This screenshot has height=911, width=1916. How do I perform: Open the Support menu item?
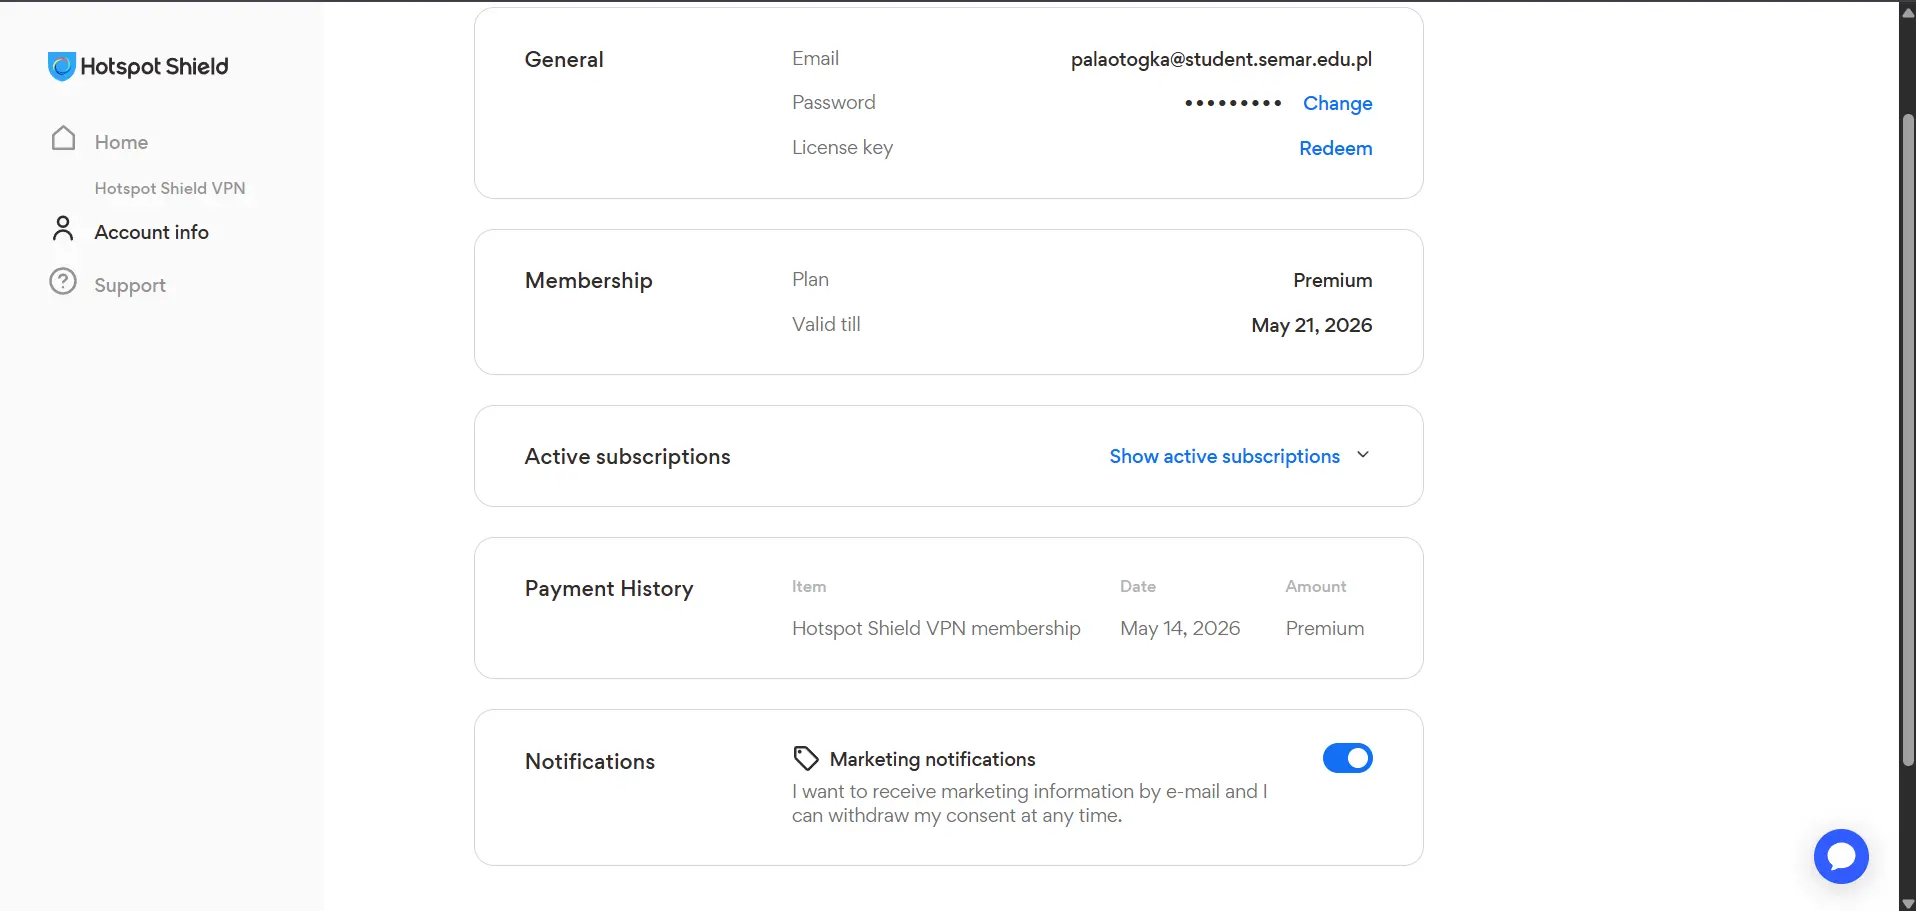point(130,285)
